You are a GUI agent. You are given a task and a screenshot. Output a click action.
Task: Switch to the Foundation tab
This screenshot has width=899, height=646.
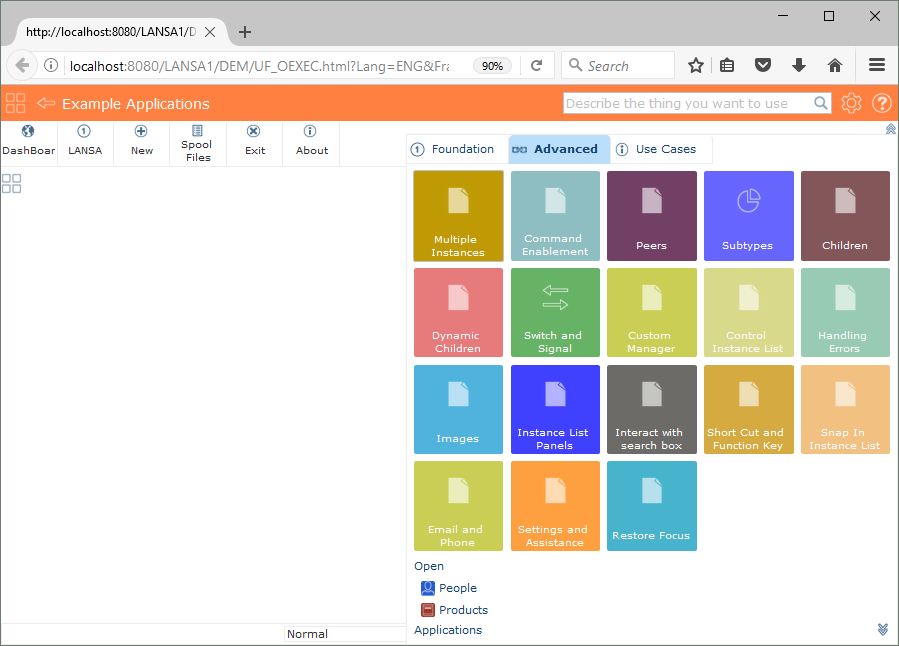(x=453, y=149)
